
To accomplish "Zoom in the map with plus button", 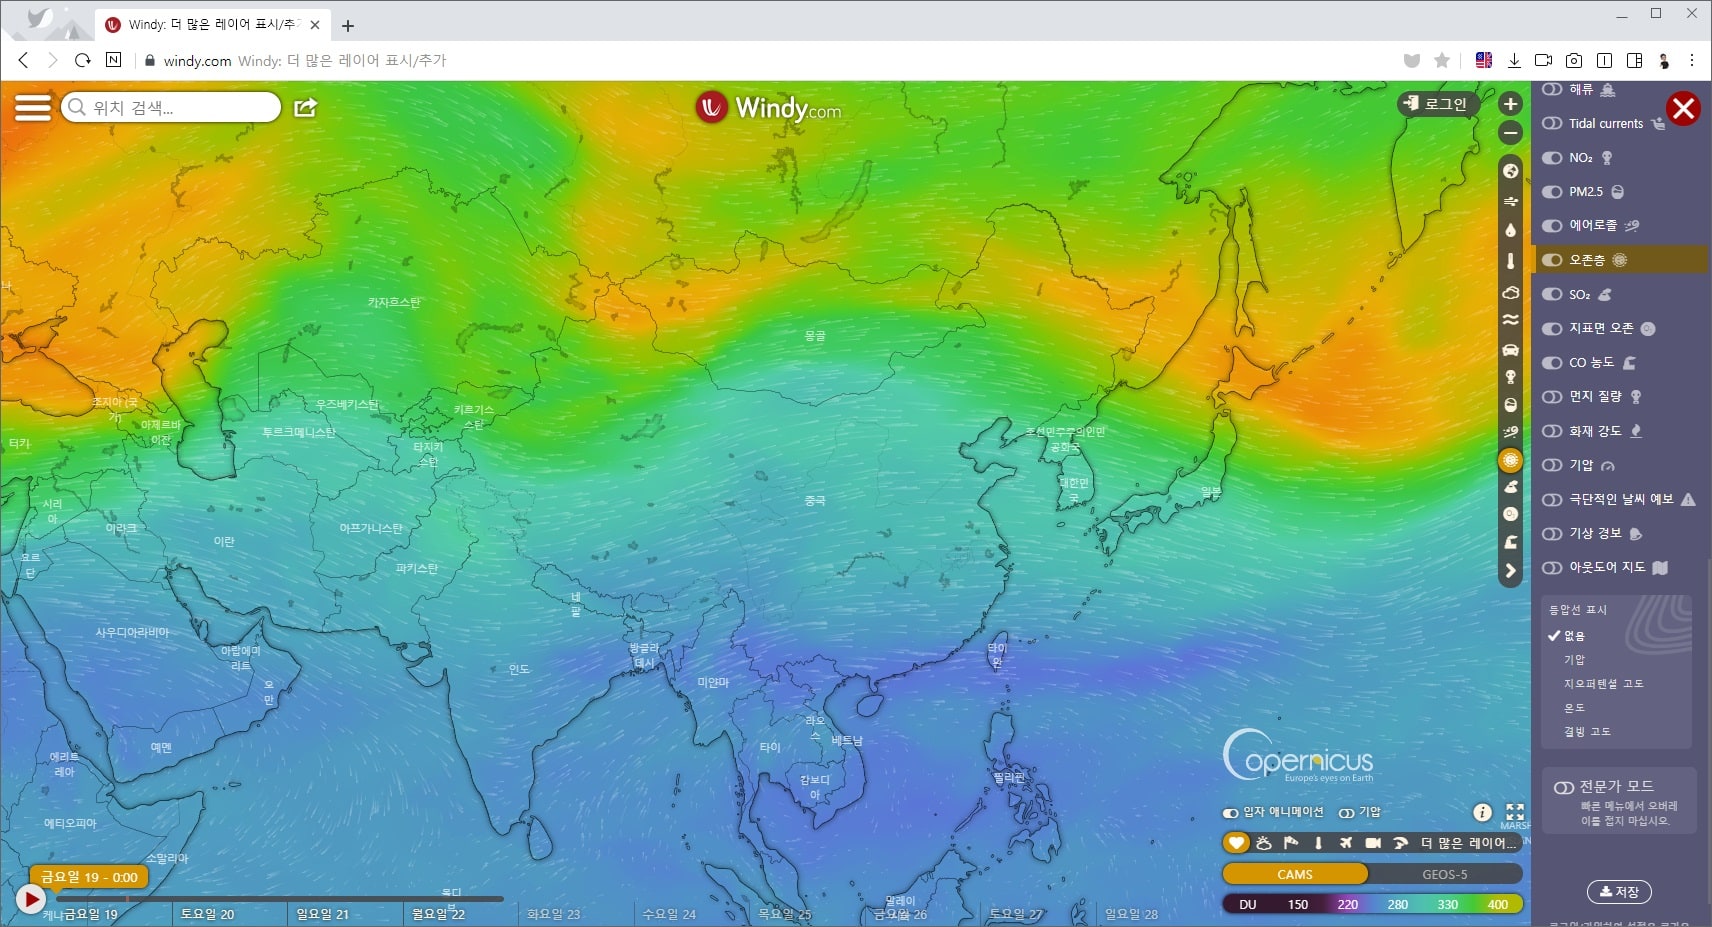I will coord(1510,104).
